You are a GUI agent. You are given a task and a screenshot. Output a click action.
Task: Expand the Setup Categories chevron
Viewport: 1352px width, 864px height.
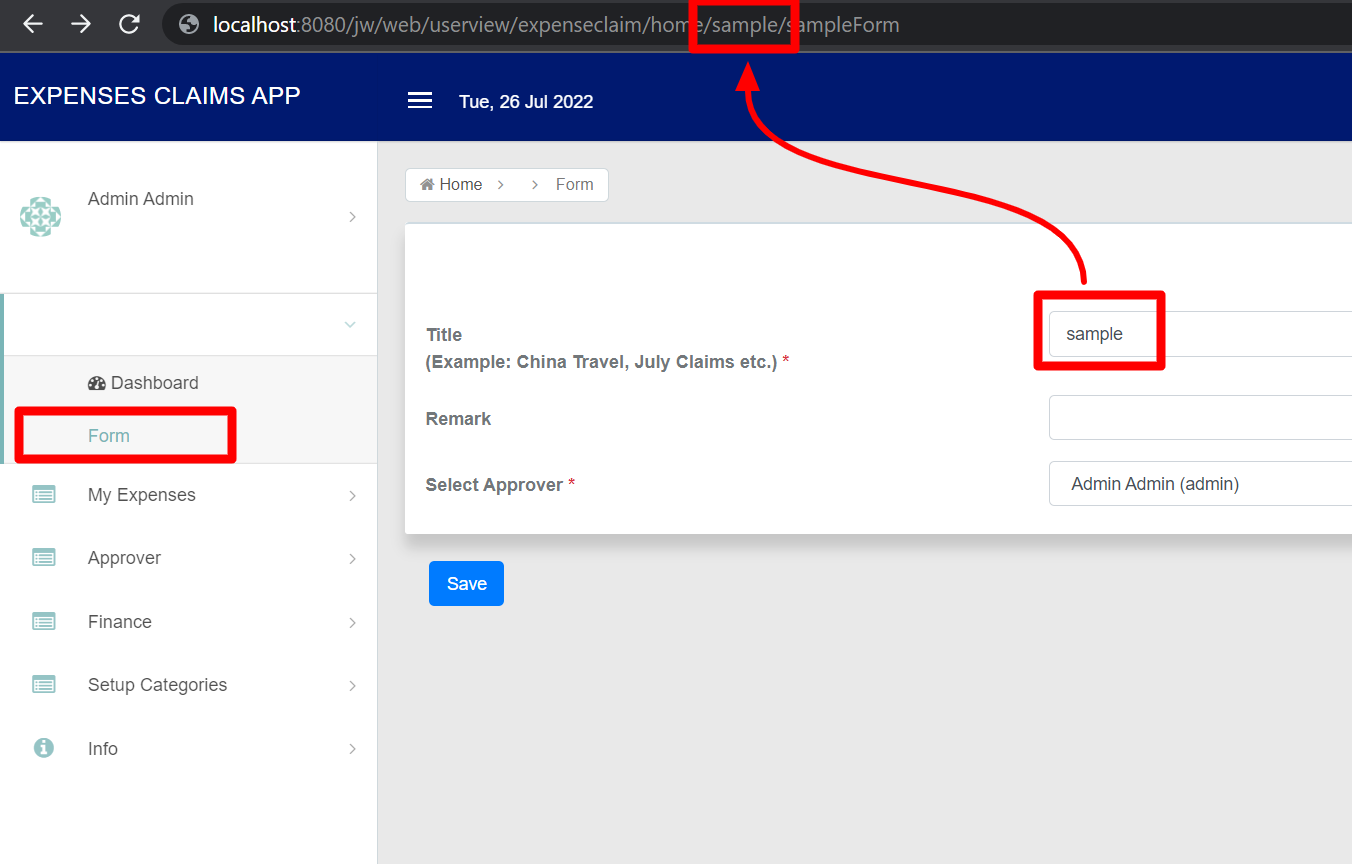click(352, 686)
